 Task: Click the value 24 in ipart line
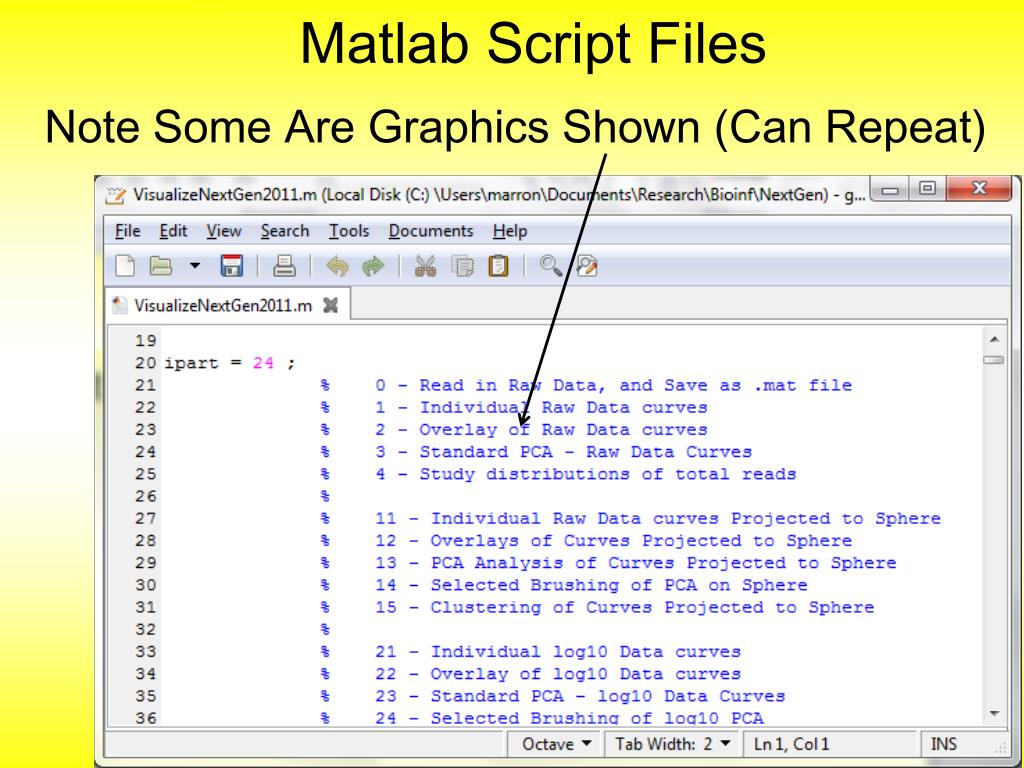[263, 363]
